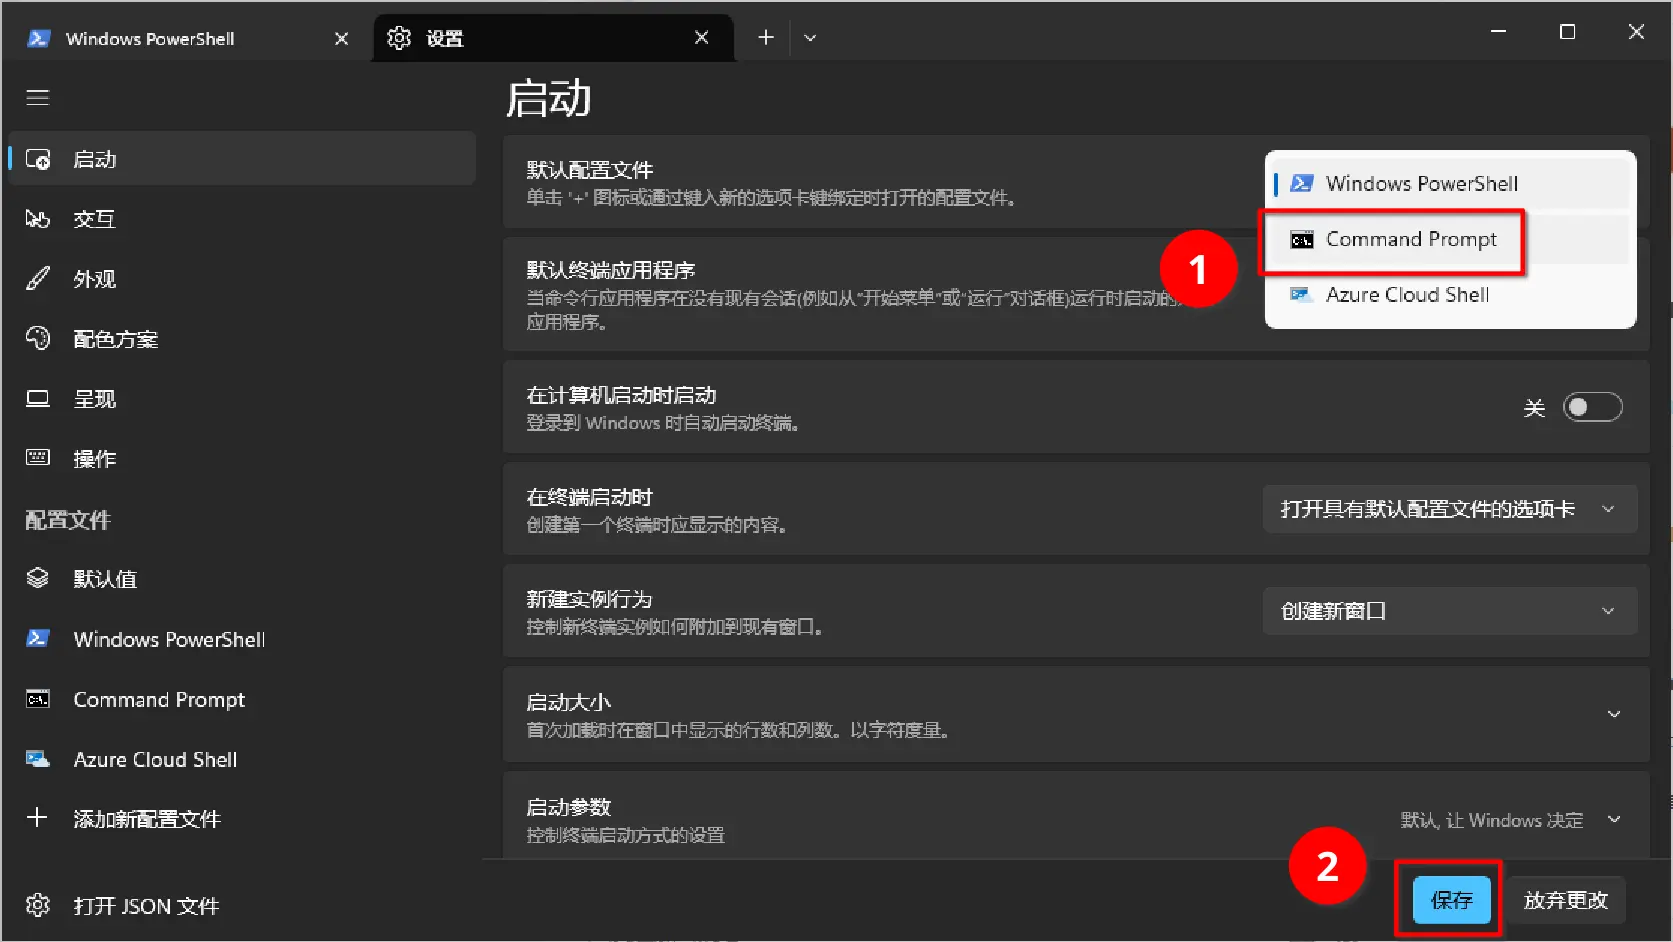Click the 交互 interaction sidebar icon
Screen dimensions: 1673x942
38,219
